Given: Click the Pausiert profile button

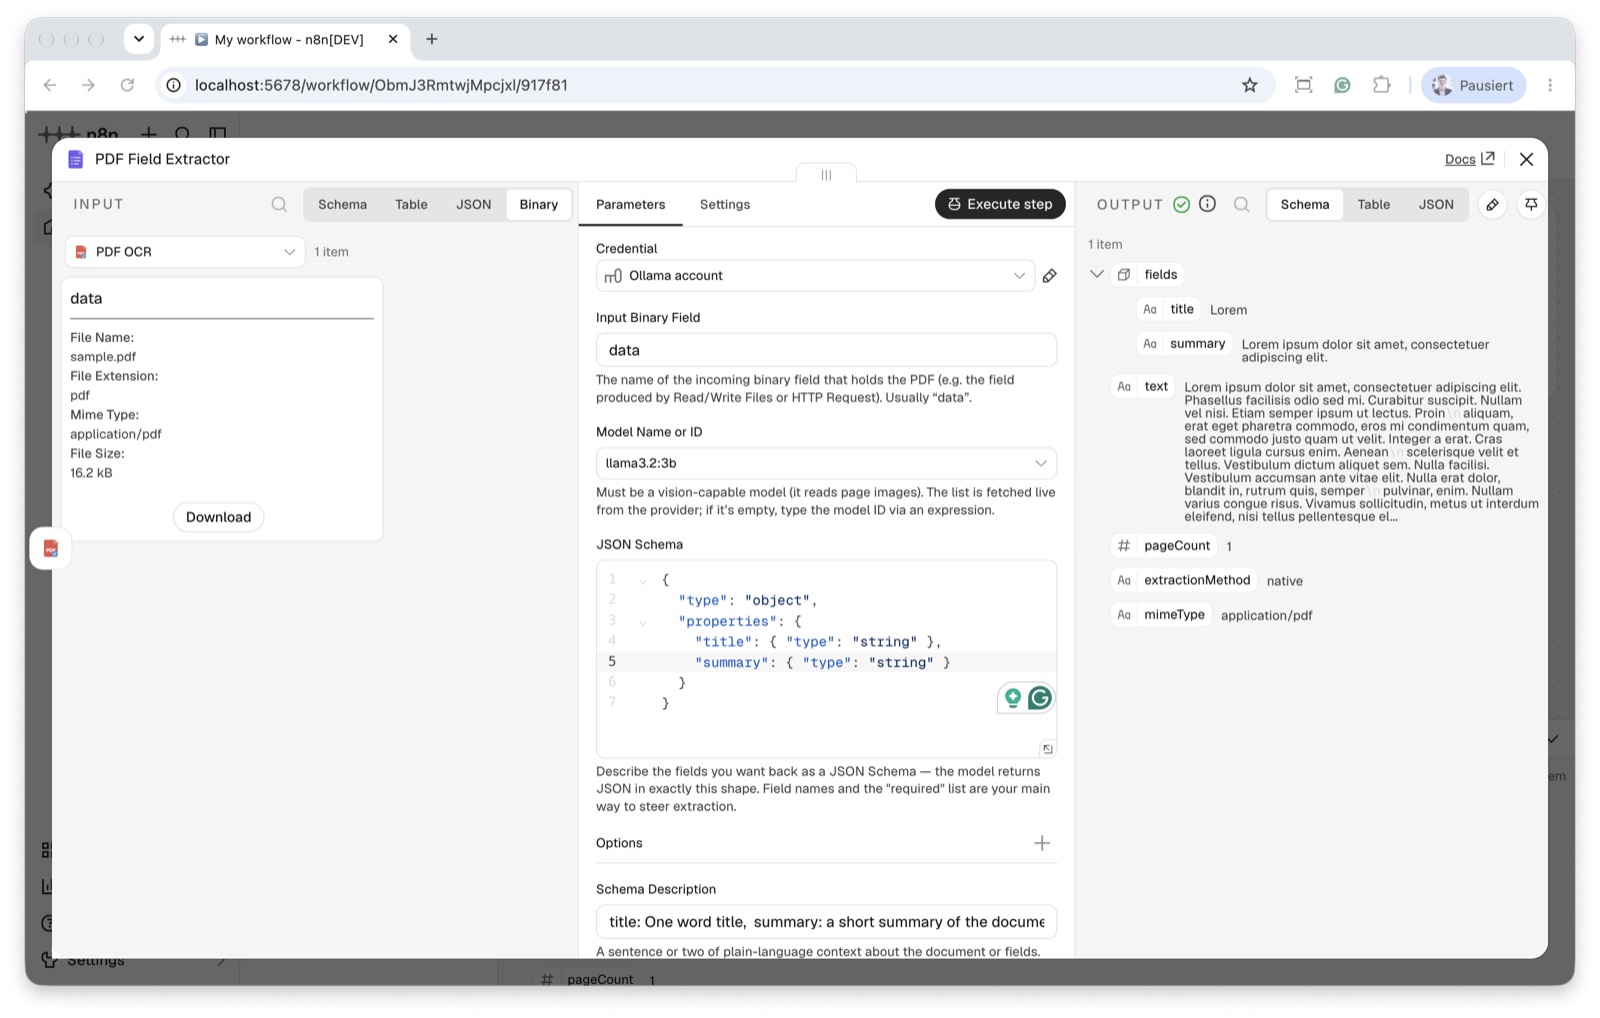Looking at the screenshot, I should point(1473,85).
